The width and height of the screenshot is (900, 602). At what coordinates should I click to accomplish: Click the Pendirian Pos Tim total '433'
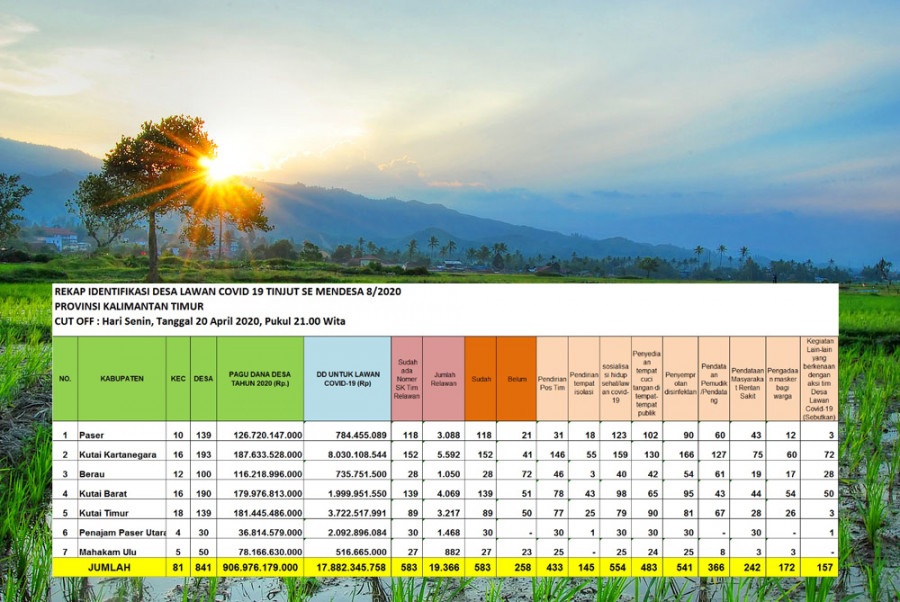554,567
